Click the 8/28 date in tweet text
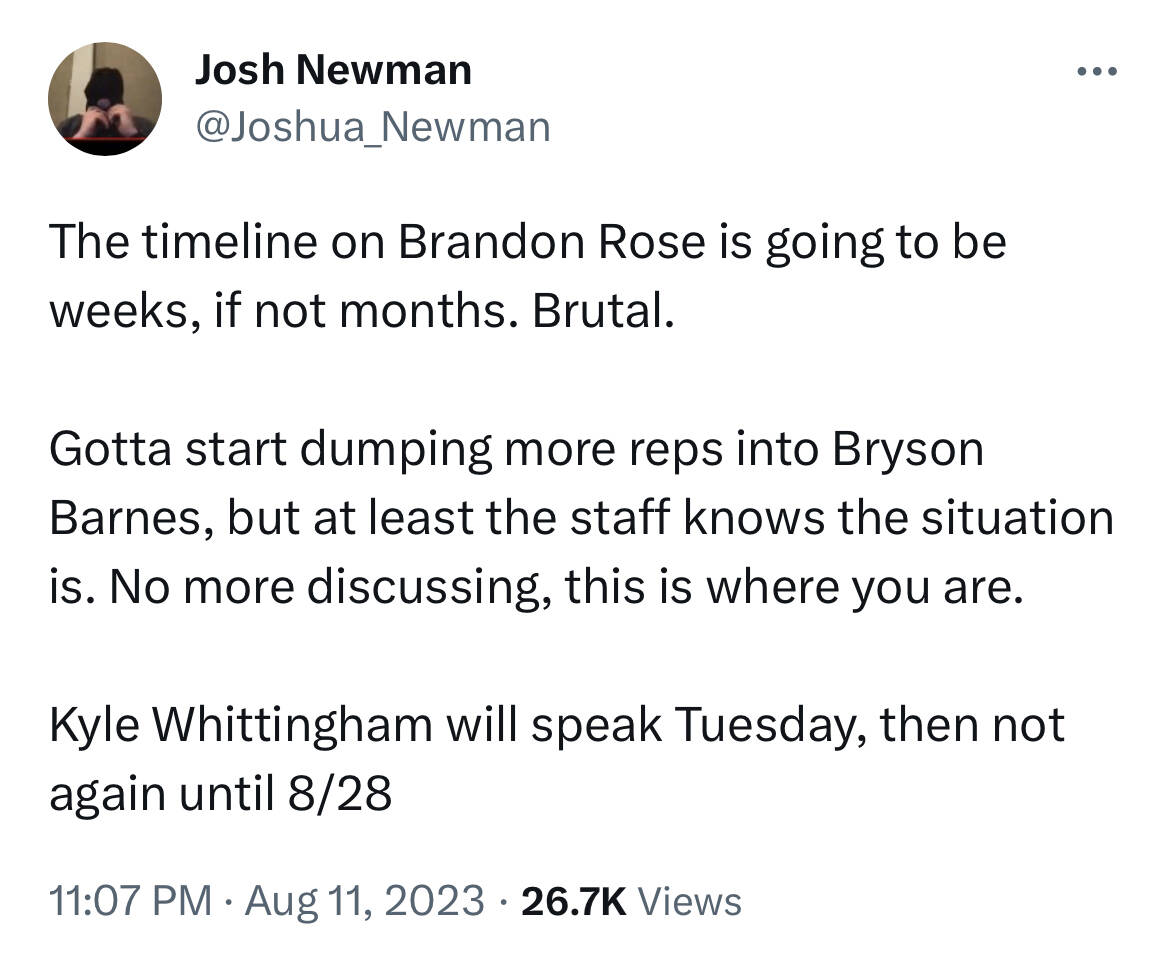 point(340,794)
